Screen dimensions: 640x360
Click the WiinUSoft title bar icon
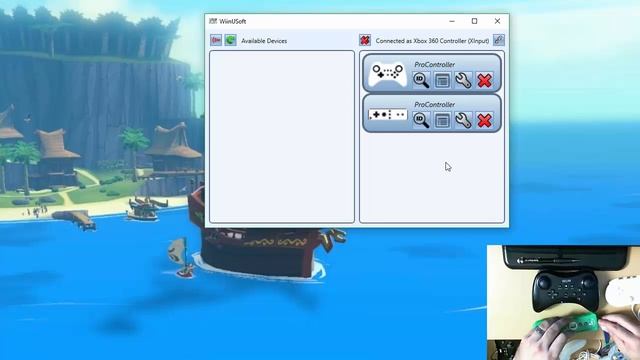tap(213, 21)
